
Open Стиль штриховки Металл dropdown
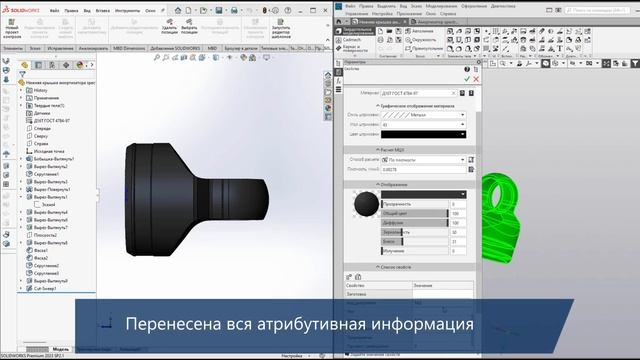(x=462, y=115)
